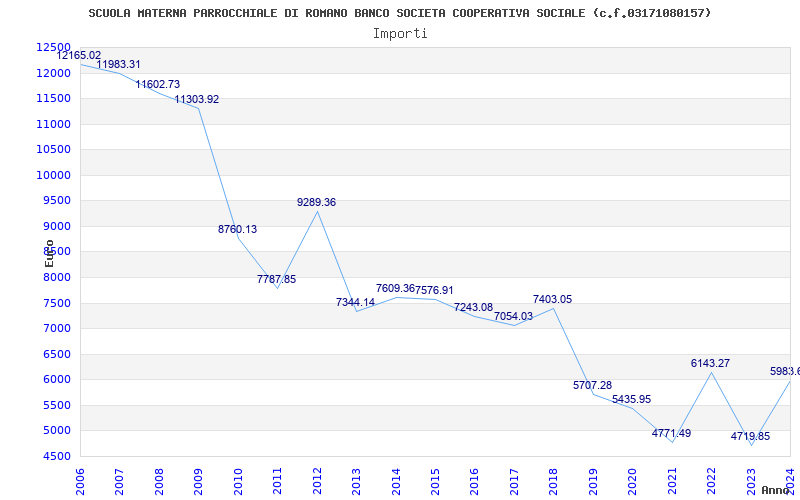Select data label 7787.85

pos(277,279)
